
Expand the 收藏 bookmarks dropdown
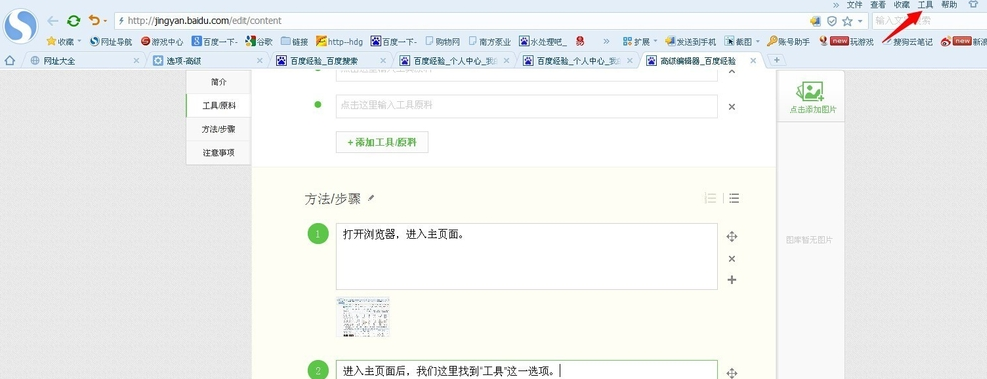pos(79,42)
